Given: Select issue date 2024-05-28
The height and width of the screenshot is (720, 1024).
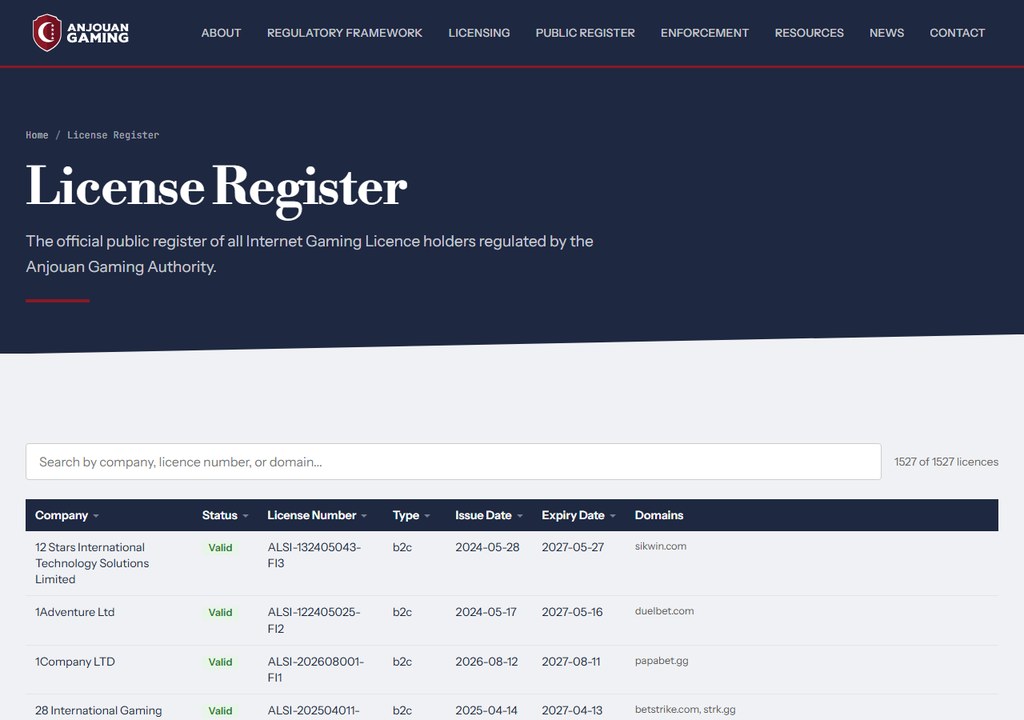Looking at the screenshot, I should (487, 548).
